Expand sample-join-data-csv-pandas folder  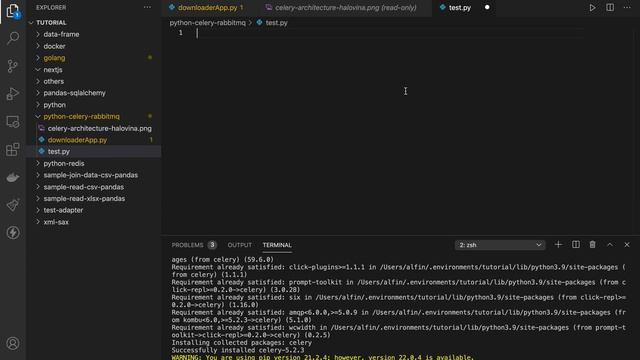click(x=91, y=175)
